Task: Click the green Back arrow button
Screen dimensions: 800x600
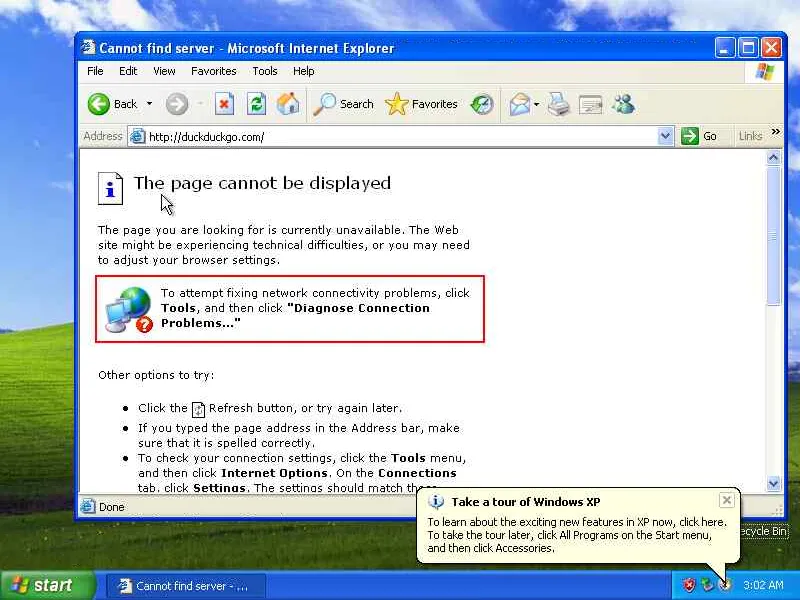Action: click(x=98, y=104)
